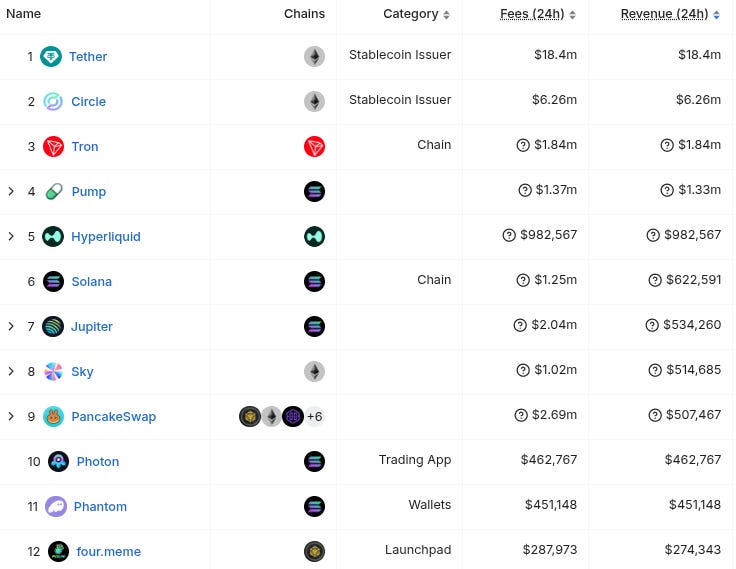
Task: Click the Ethereum chain icon in Tether row
Action: pos(314,57)
